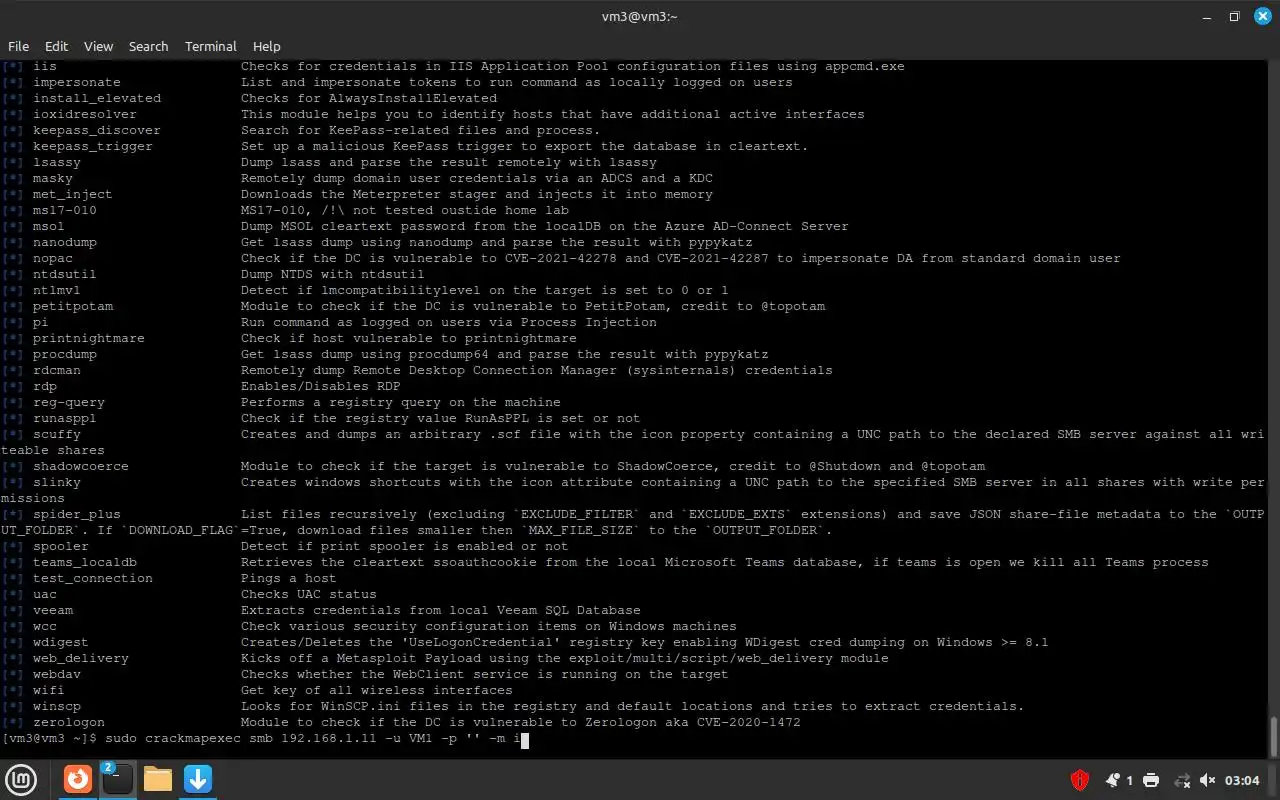Click the 'met_inject' module name
The width and height of the screenshot is (1280, 800).
point(73,194)
